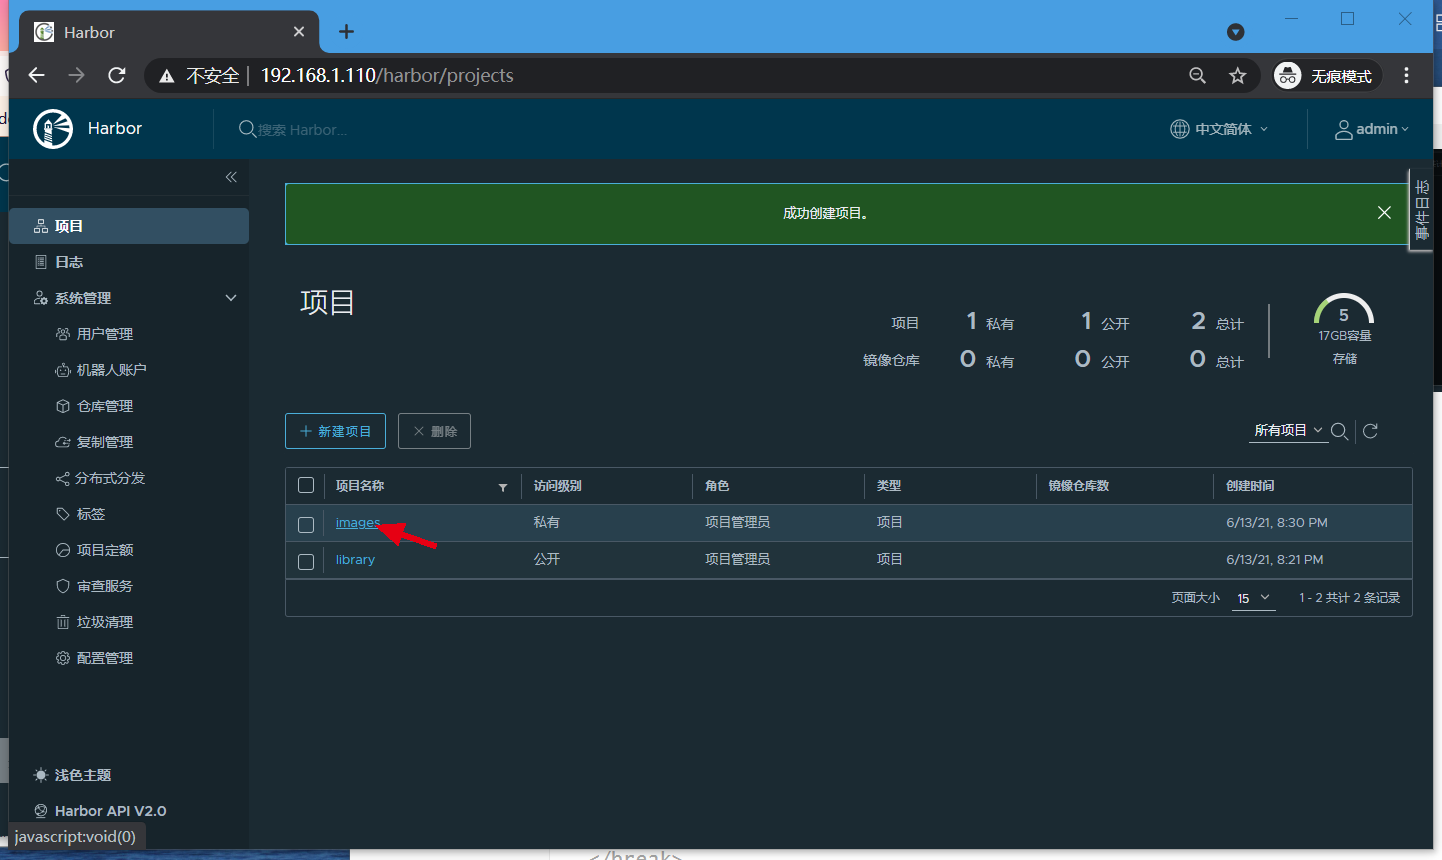
Task: Go forward with the browser forward arrow
Action: (x=77, y=75)
